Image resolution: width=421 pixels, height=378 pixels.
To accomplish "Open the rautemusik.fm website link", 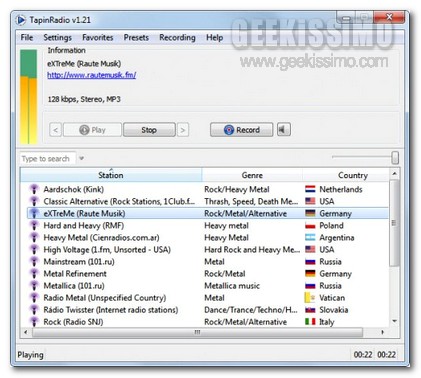I will tap(92, 75).
